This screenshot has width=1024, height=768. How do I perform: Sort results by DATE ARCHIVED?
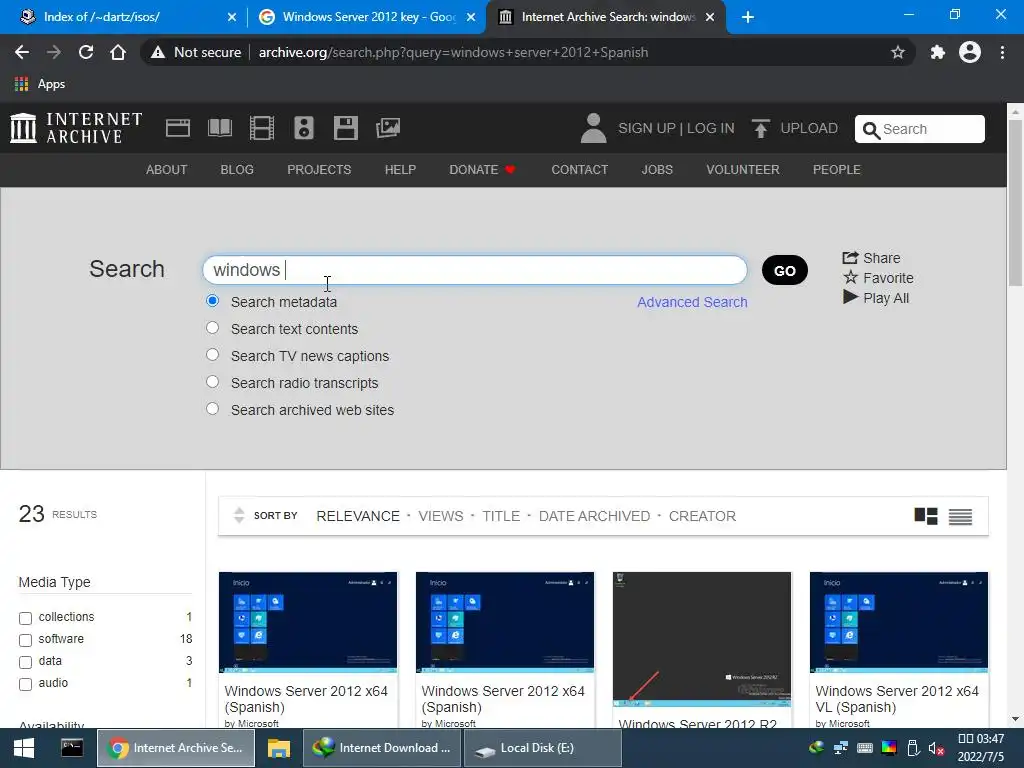click(594, 516)
